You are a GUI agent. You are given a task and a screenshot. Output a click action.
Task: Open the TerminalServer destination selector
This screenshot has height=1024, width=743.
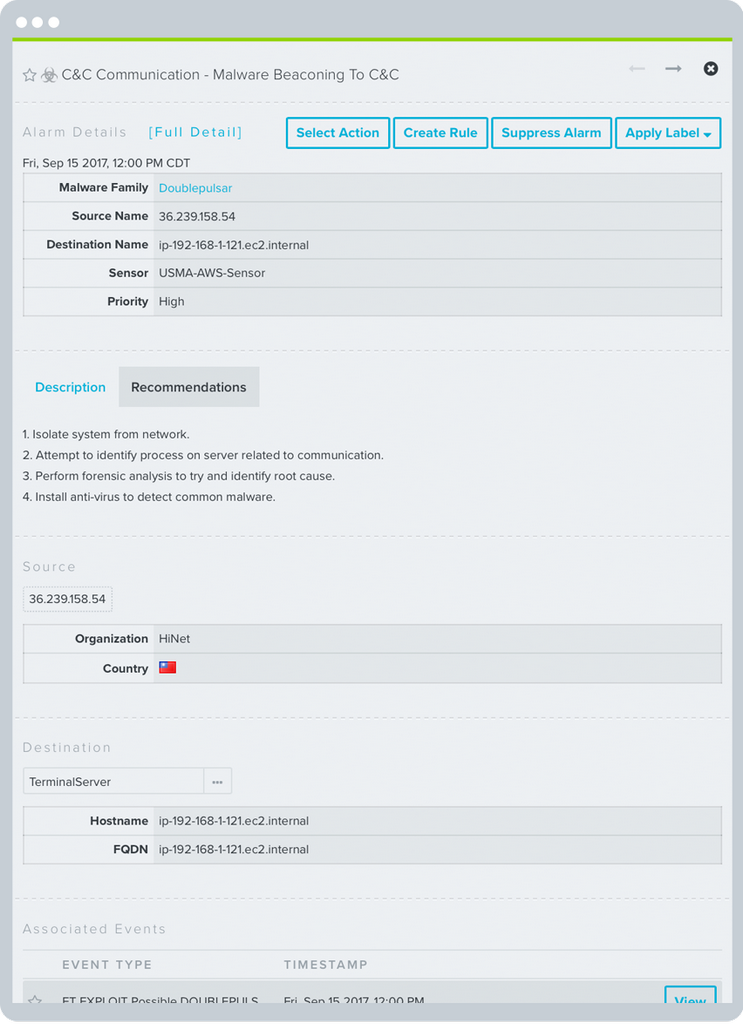coord(112,781)
